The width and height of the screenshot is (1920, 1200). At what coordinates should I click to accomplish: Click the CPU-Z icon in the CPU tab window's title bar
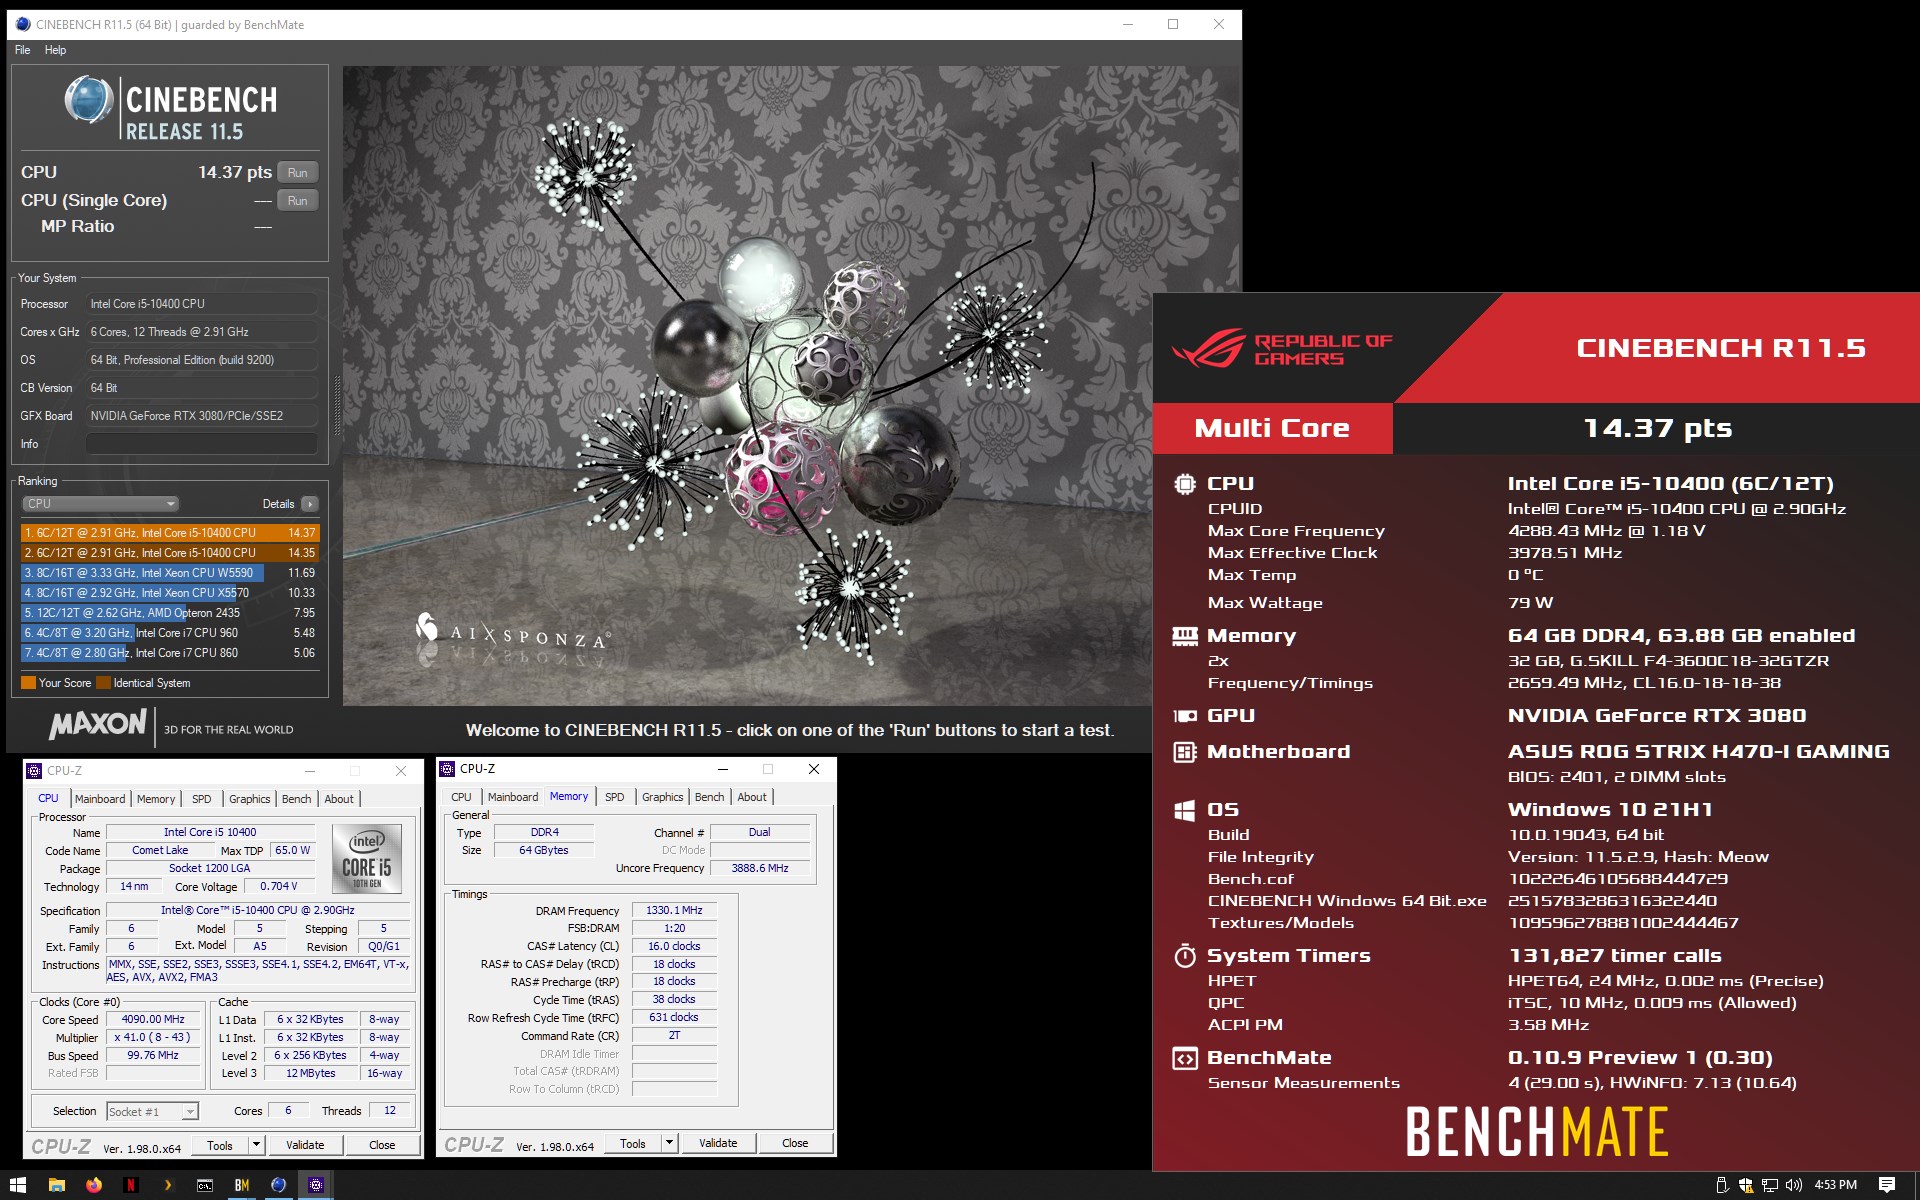pos(34,771)
